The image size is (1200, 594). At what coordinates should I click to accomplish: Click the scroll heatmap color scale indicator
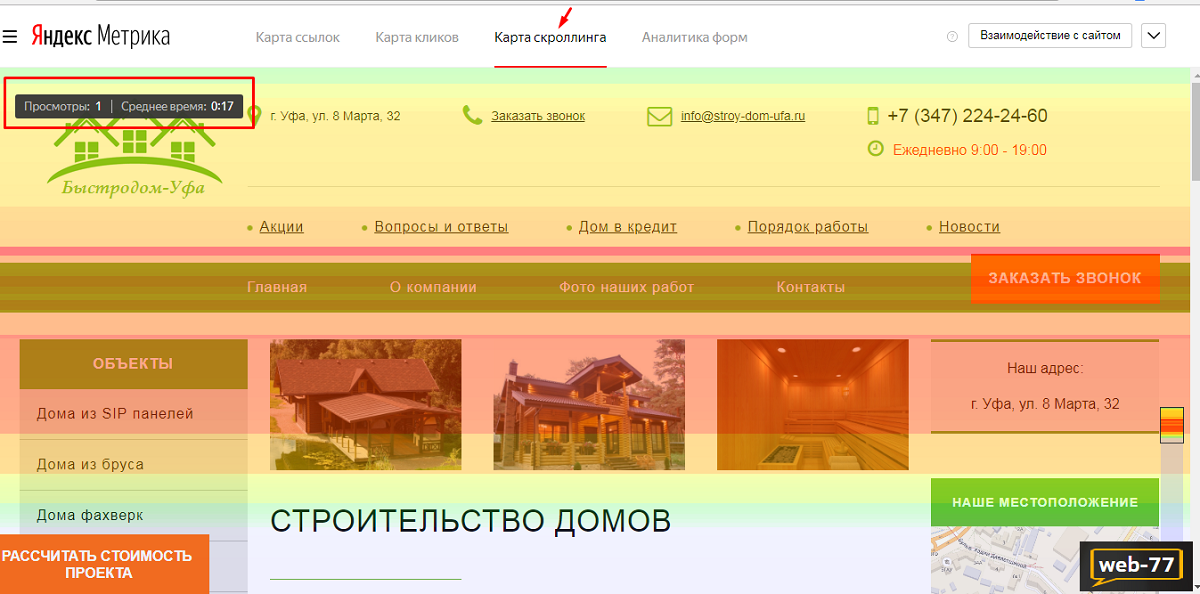pyautogui.click(x=1171, y=425)
